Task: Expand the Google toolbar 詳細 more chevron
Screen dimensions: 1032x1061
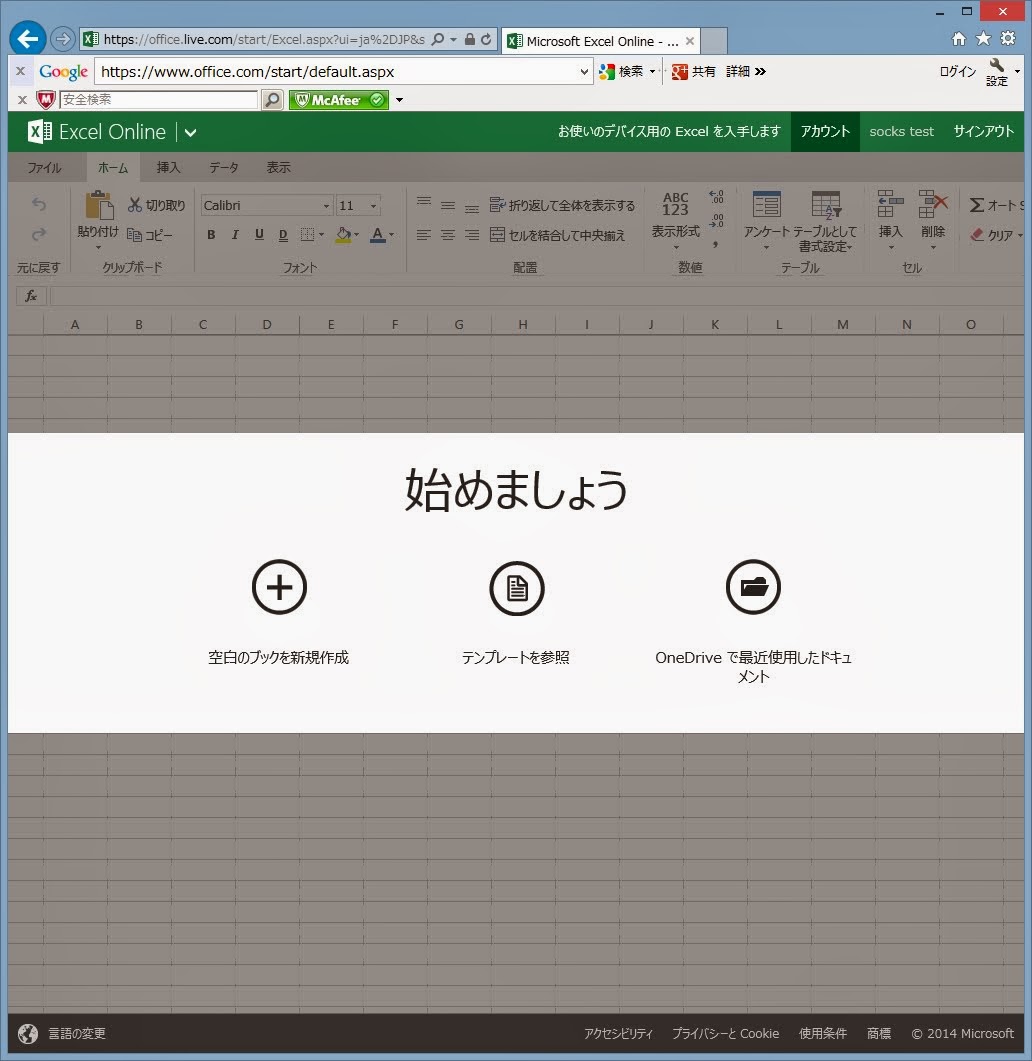Action: [761, 71]
